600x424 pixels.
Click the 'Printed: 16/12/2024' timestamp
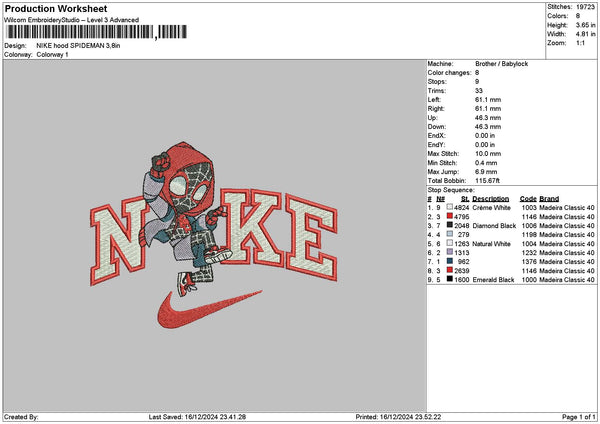click(398, 417)
